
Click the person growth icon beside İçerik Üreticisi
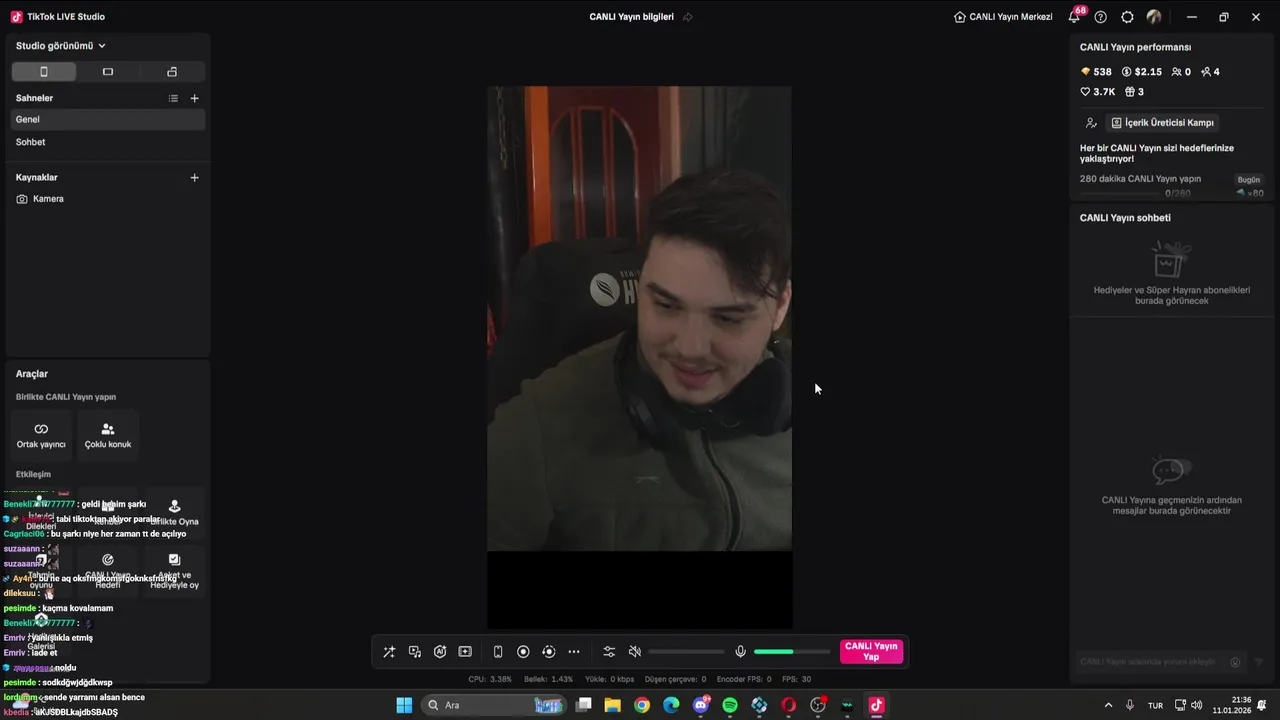click(x=1091, y=123)
